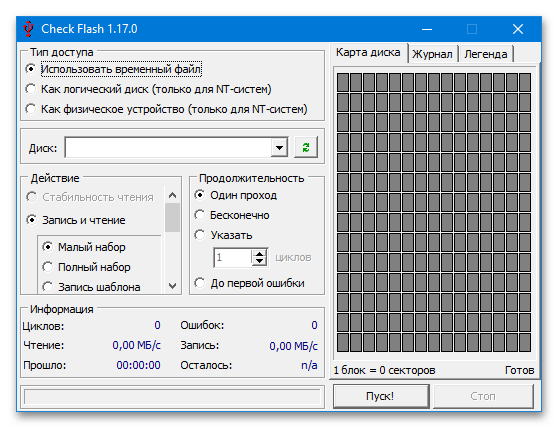Click the 'Готов' status text
Screen dimensions: 558x428
(520, 370)
